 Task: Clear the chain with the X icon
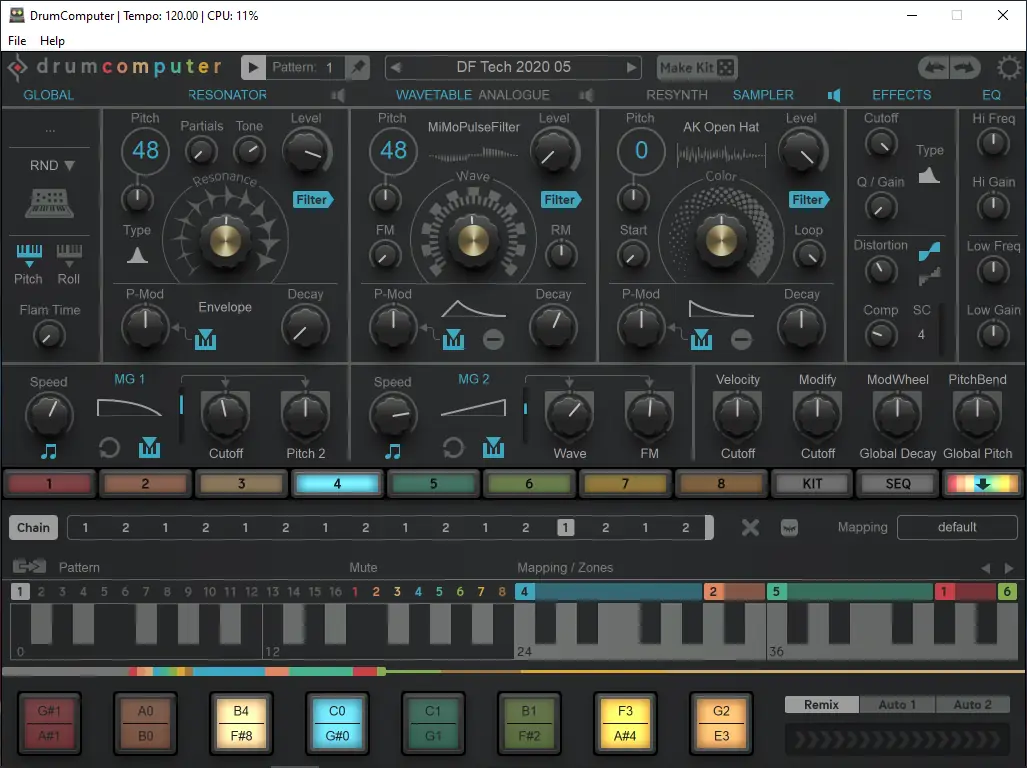click(x=750, y=527)
